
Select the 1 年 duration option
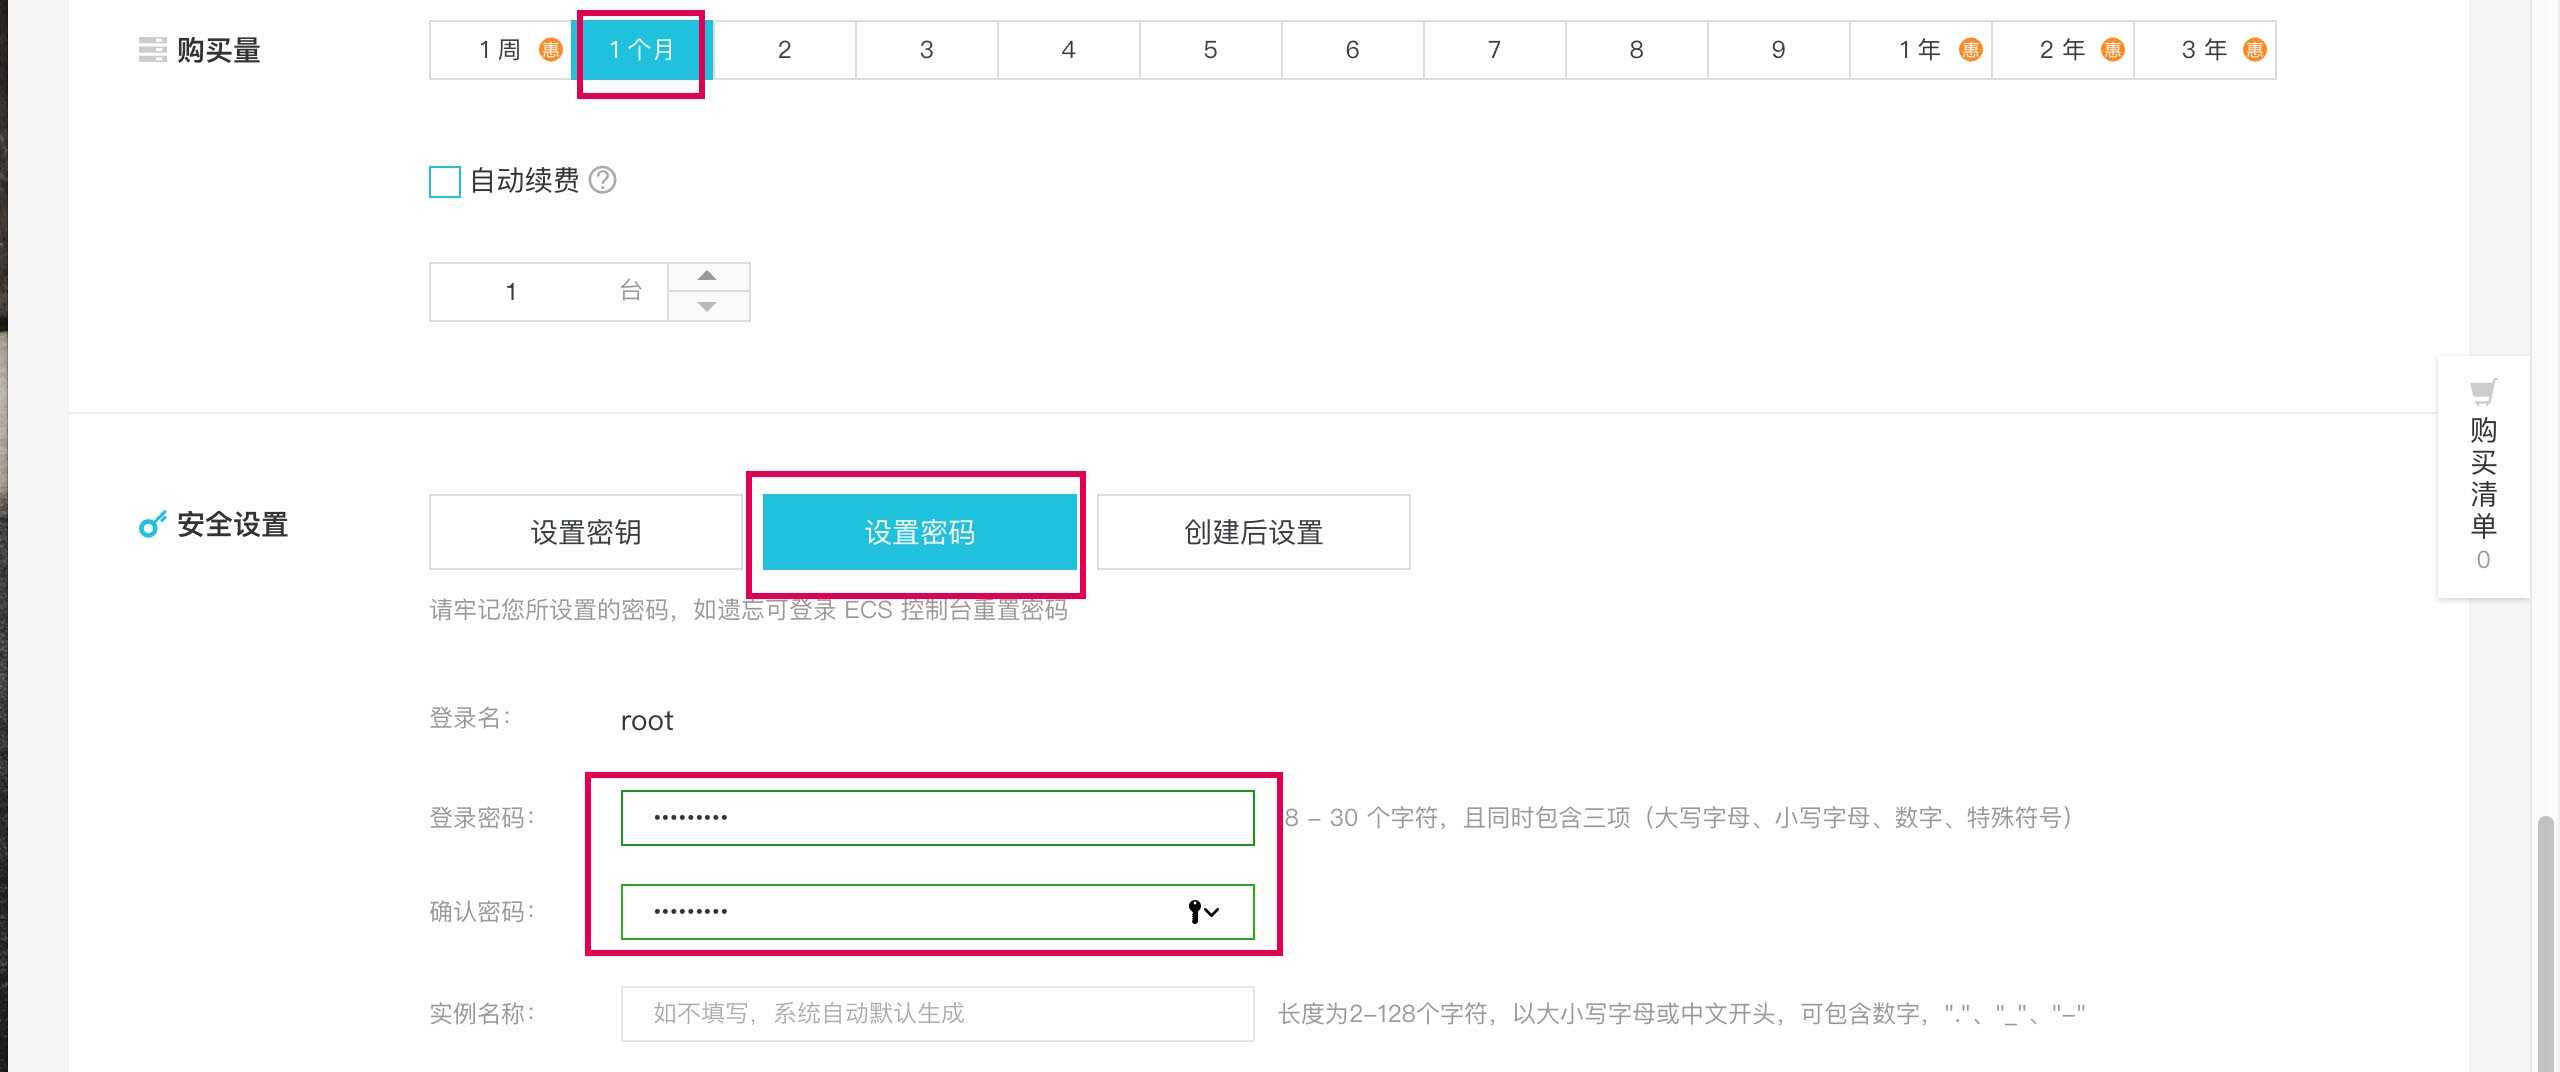pyautogui.click(x=1921, y=50)
